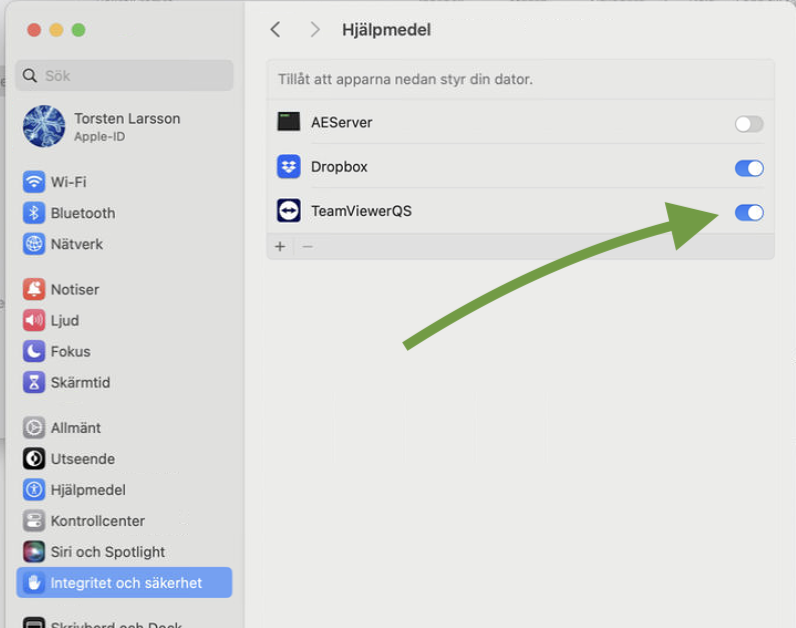The width and height of the screenshot is (796, 628).
Task: Open Nätverk label in the sidebar
Action: pos(77,244)
